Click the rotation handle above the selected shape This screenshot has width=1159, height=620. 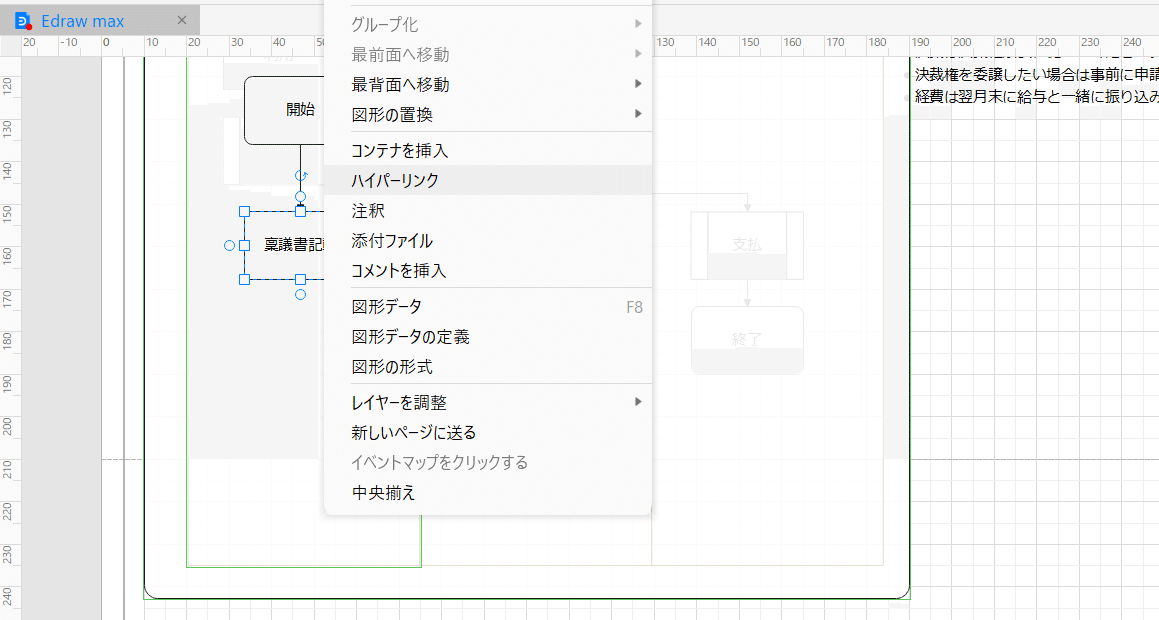[x=301, y=173]
